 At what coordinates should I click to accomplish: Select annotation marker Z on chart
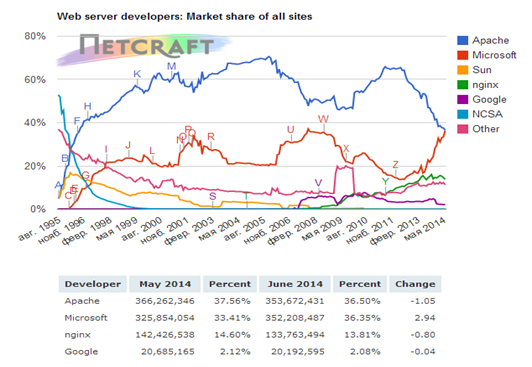[x=395, y=165]
